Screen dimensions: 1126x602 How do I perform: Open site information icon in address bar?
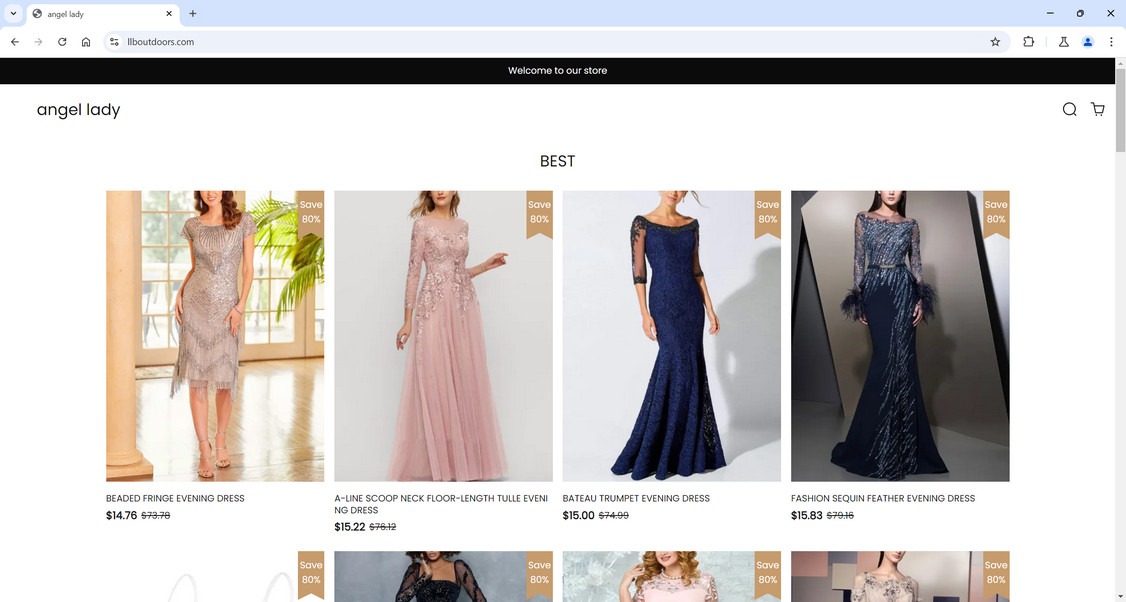114,42
